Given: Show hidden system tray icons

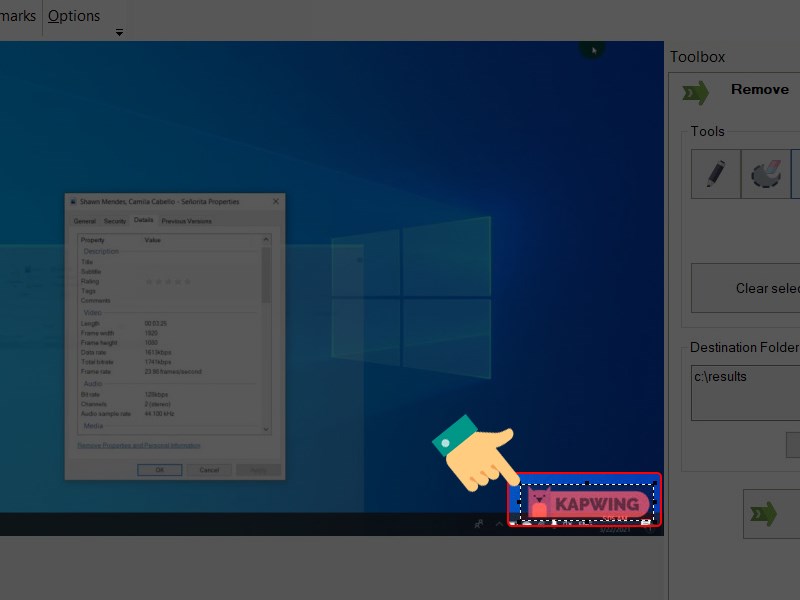Looking at the screenshot, I should (499, 524).
